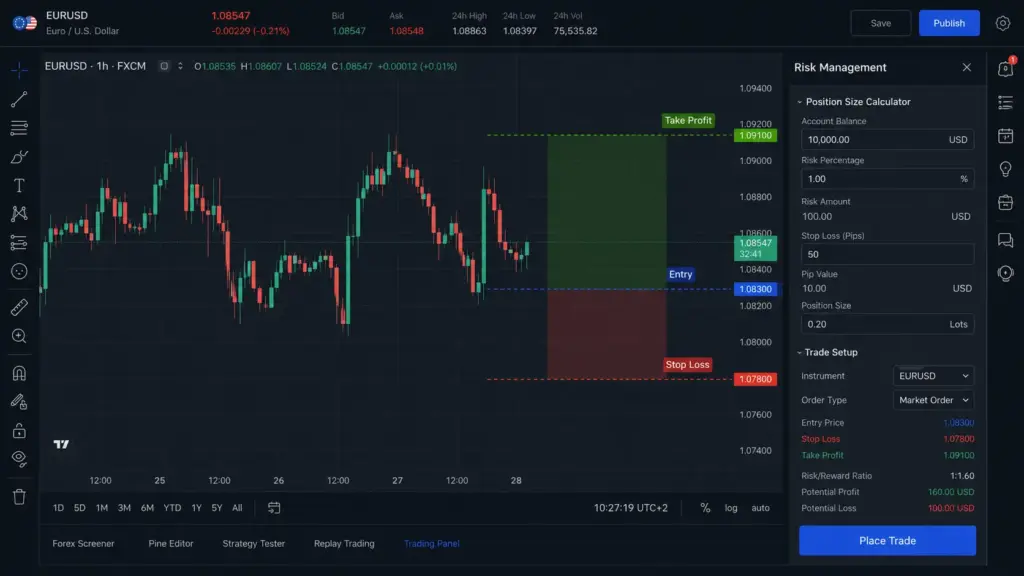Click the go to date calendar icon

pyautogui.click(x=274, y=507)
